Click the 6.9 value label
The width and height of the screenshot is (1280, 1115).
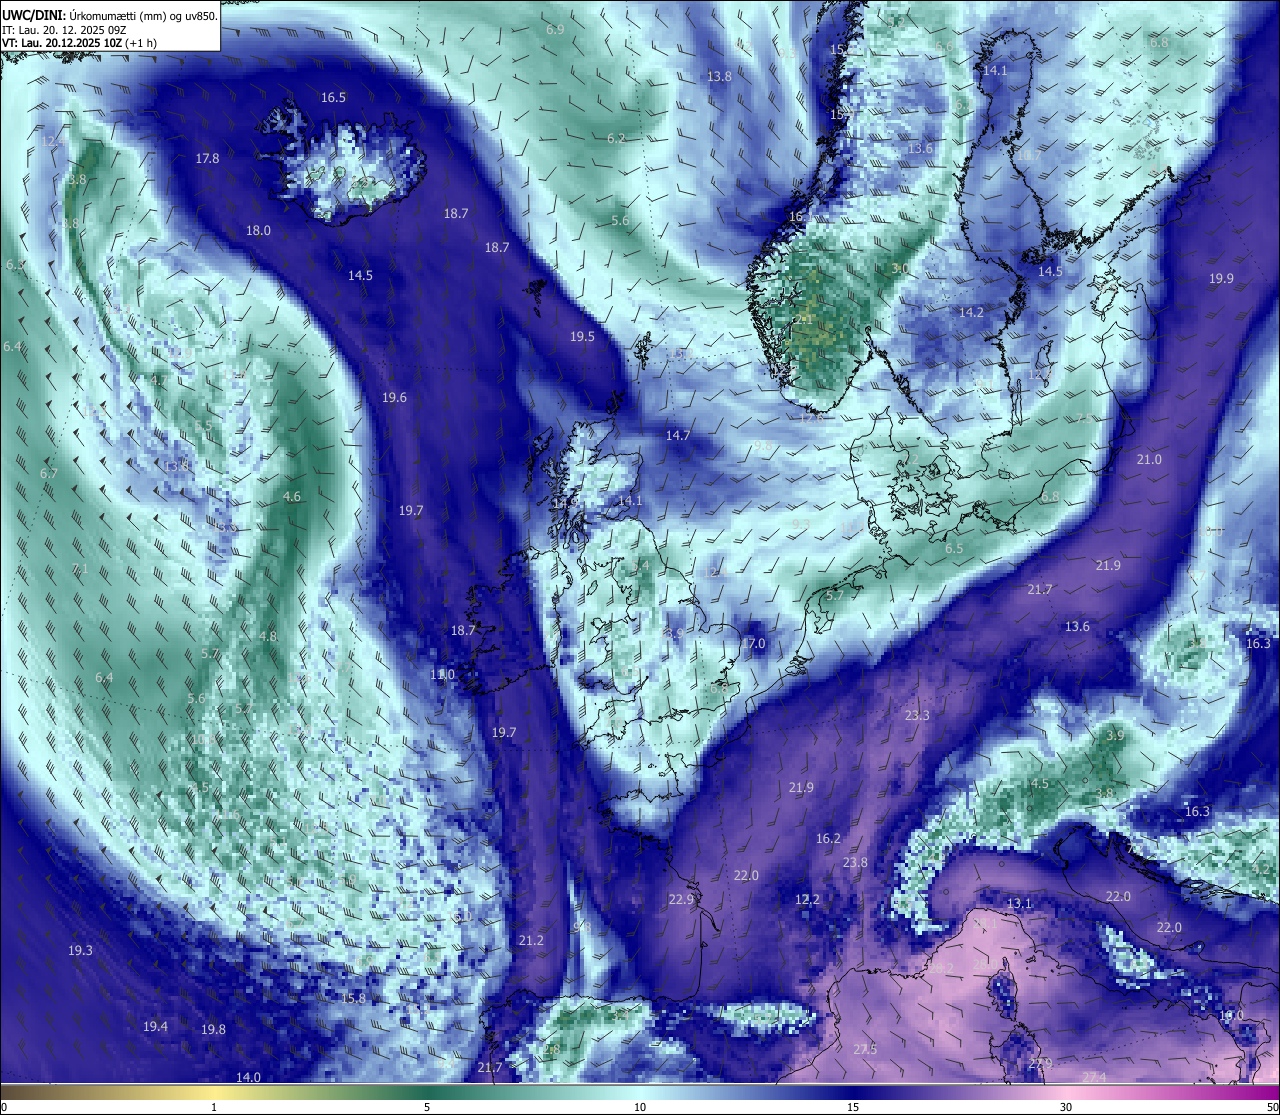click(555, 30)
